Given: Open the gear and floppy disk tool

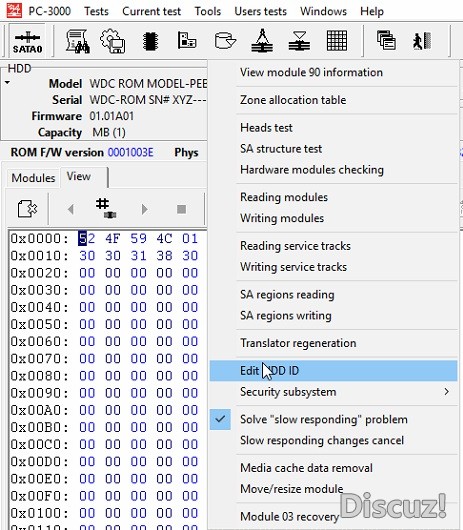Looking at the screenshot, I should click(x=113, y=41).
